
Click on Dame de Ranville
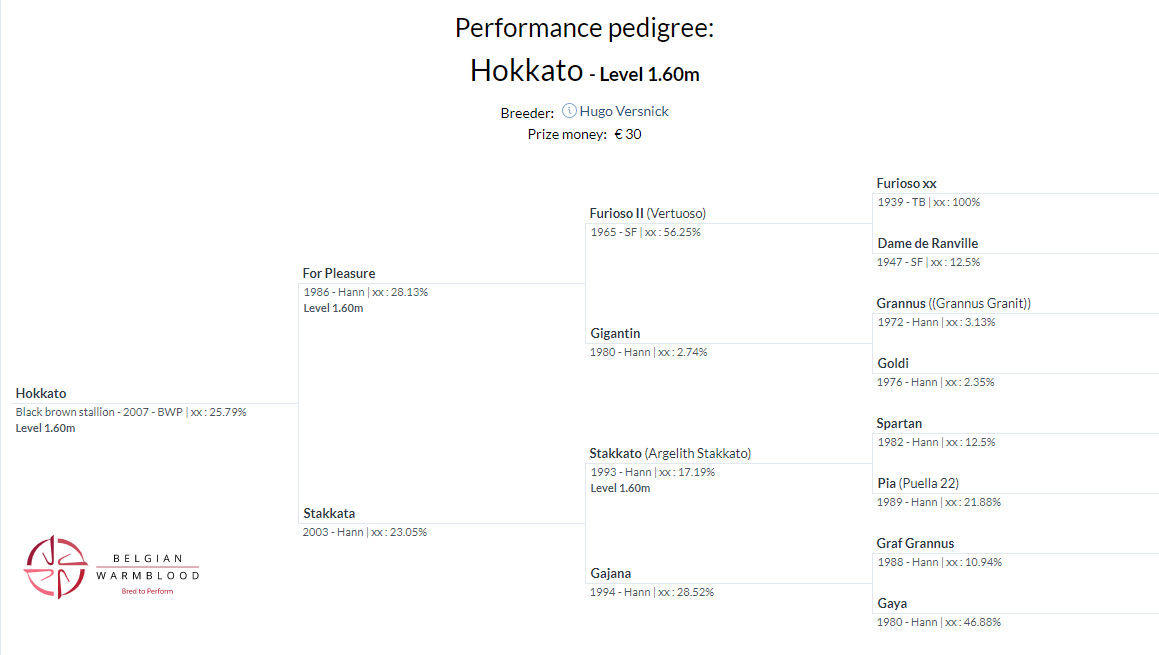(927, 243)
